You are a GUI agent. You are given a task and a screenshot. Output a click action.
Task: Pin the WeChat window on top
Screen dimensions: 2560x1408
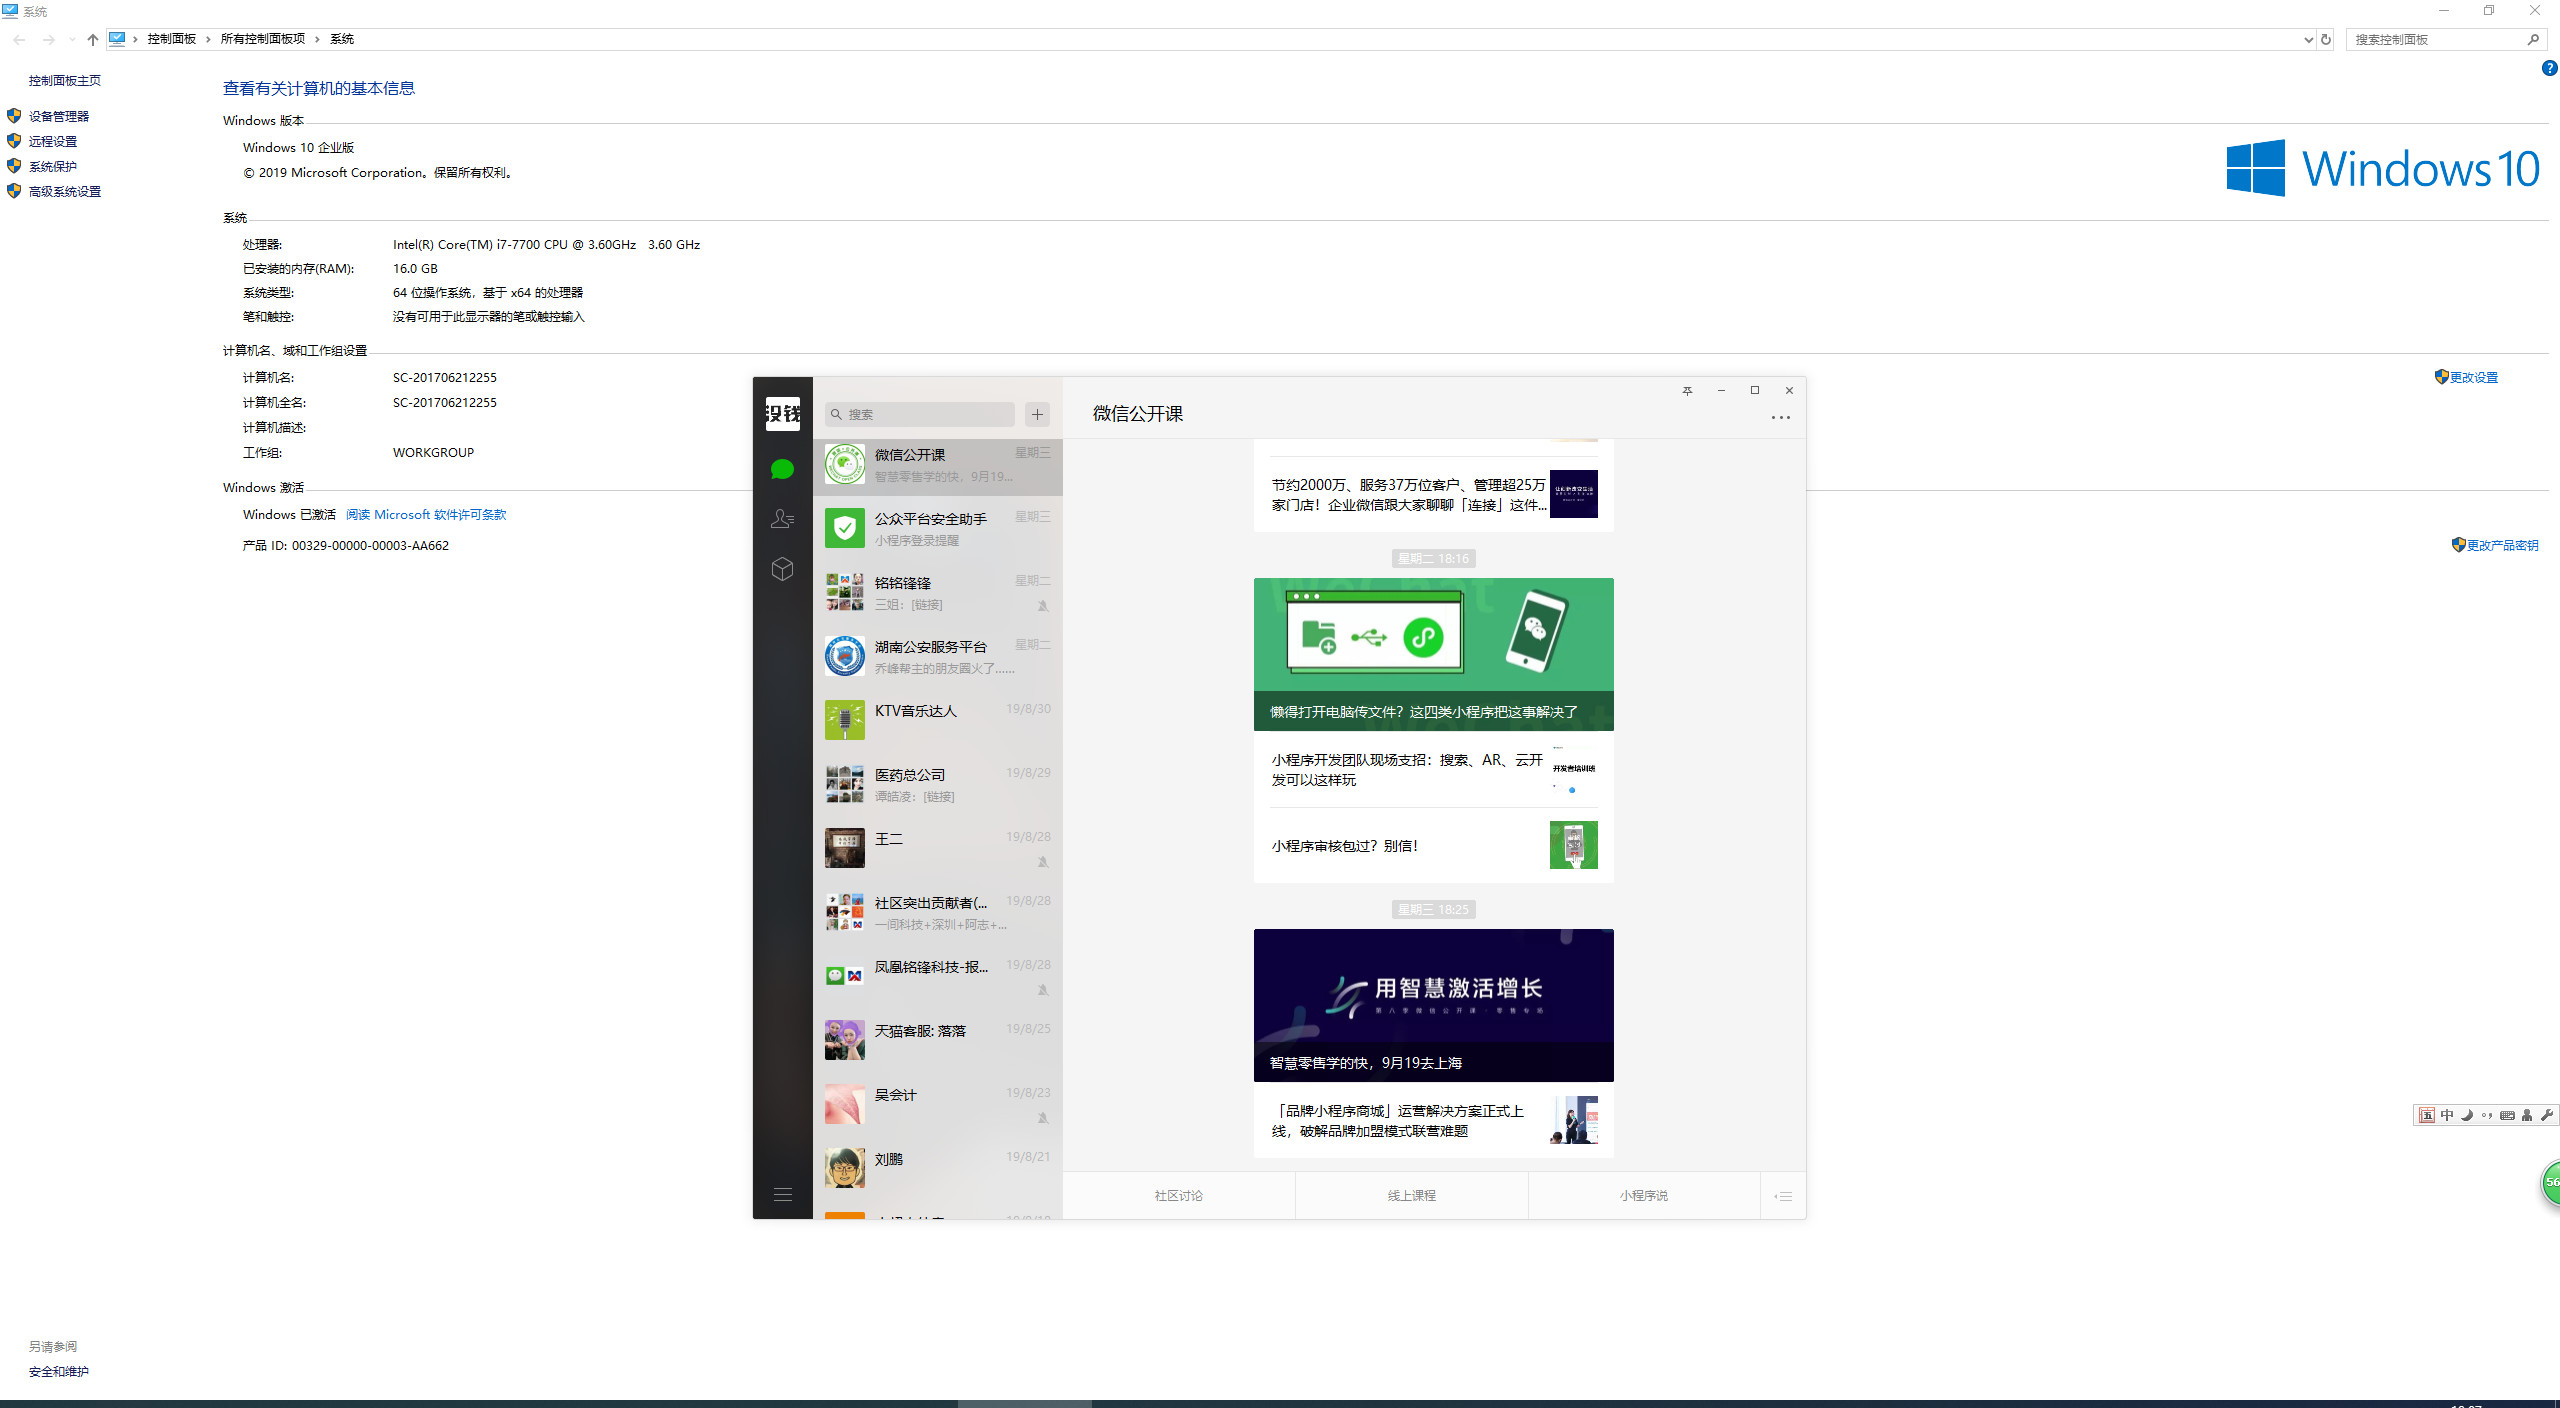tap(1687, 390)
